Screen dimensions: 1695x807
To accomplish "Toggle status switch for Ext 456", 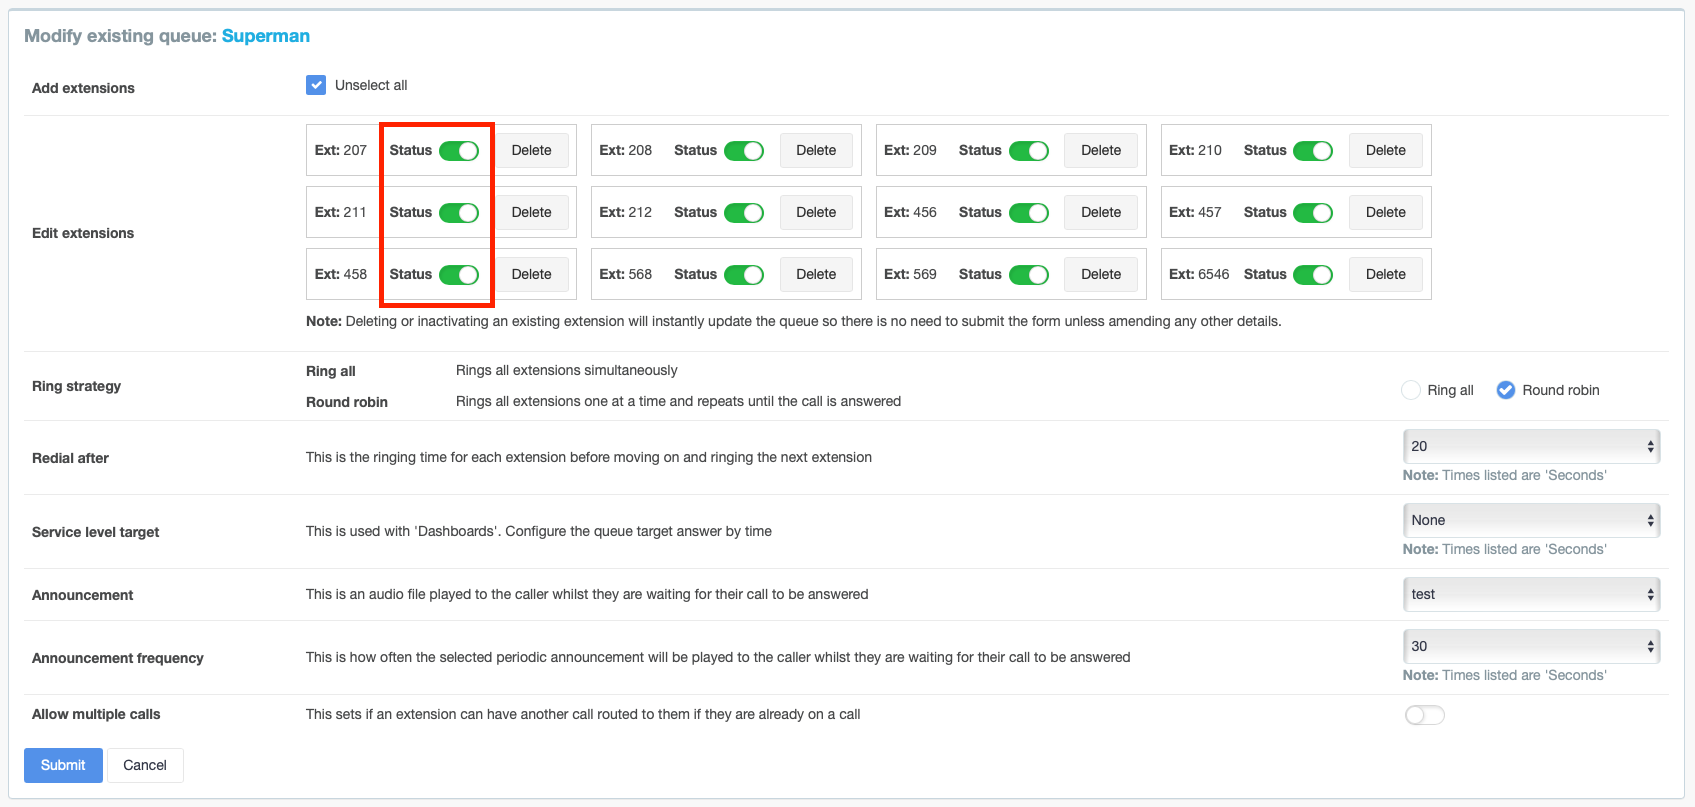I will (1029, 213).
